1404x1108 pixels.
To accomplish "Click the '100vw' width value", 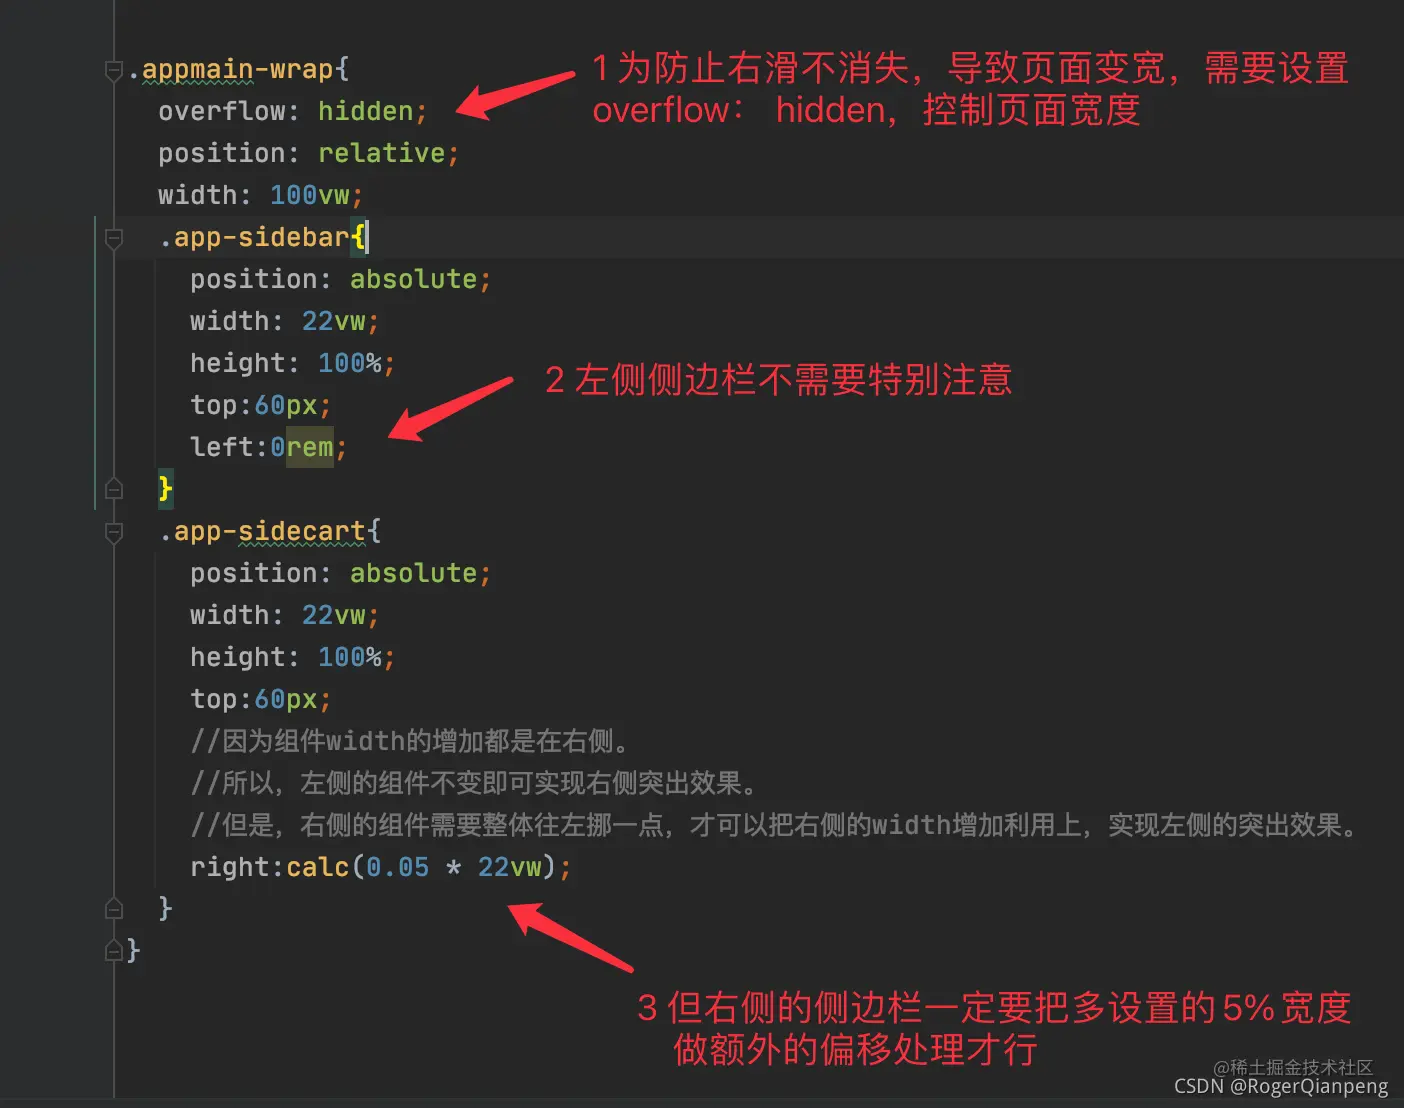I will [x=309, y=195].
